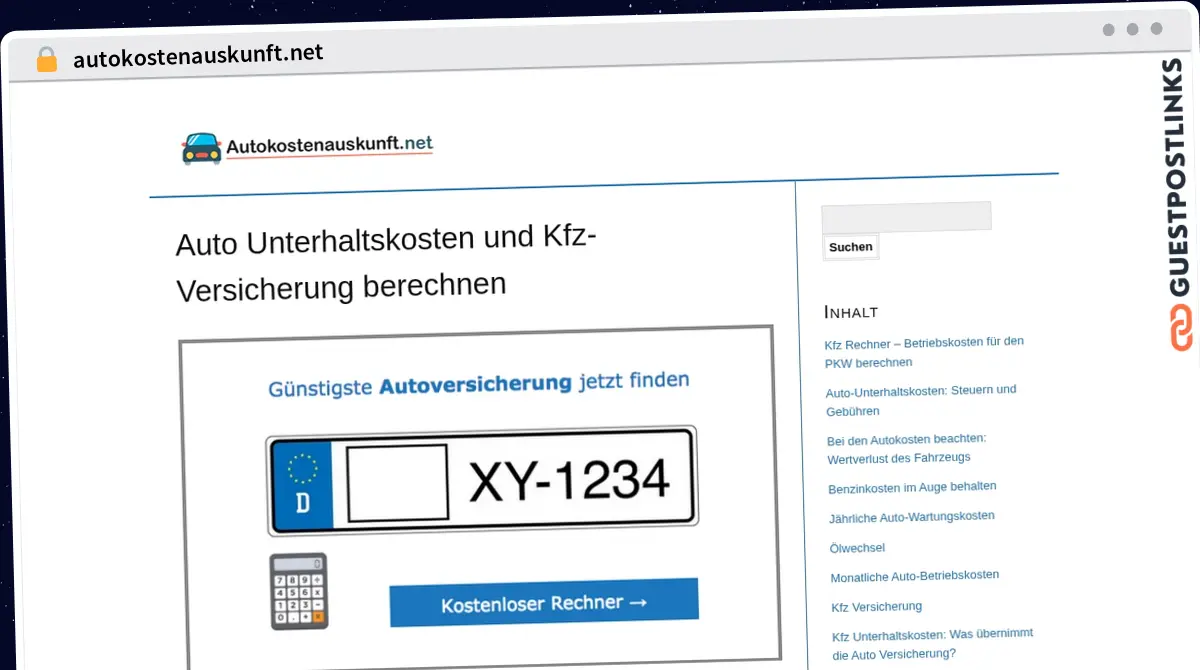Click the padlock icon in the address bar

coord(47,59)
